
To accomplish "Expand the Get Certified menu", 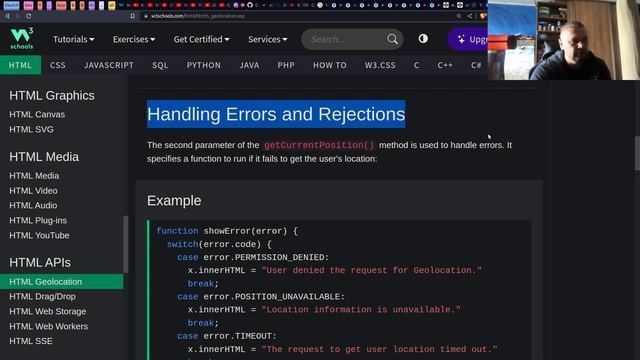I will [201, 39].
